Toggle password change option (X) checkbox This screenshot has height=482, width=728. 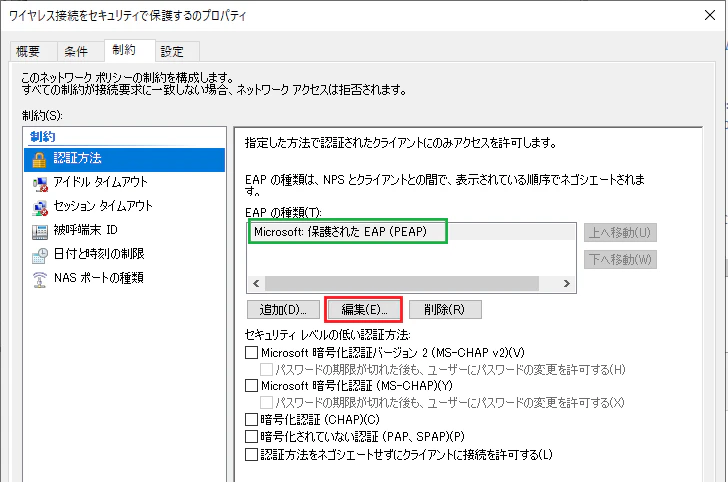[266, 403]
